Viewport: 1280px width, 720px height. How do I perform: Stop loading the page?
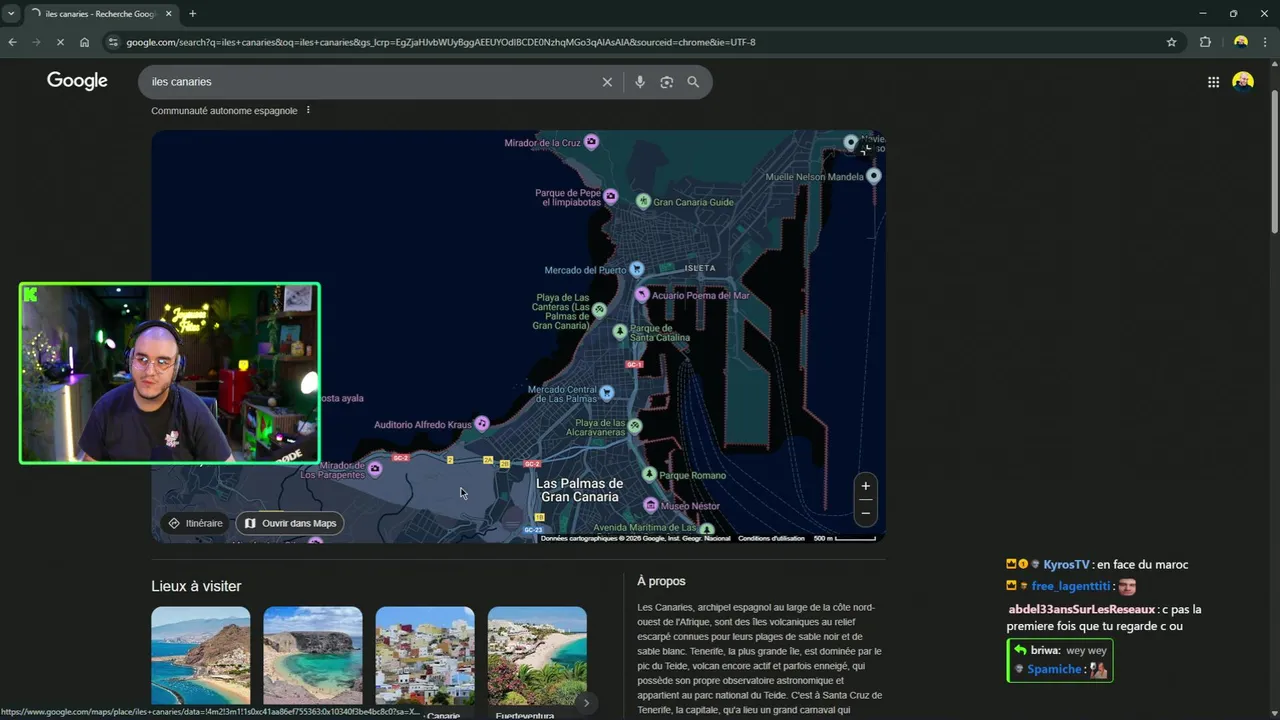coord(60,42)
